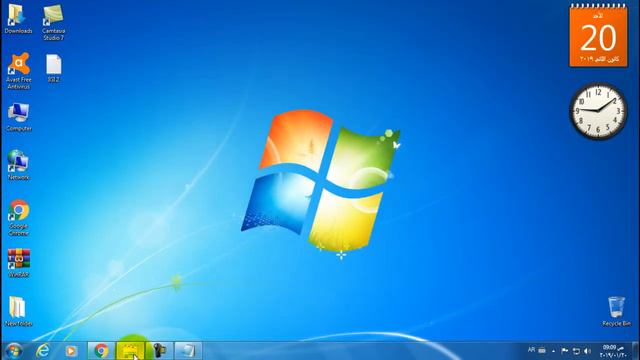Launch Camtasia Studio 7 shortcut

click(53, 22)
